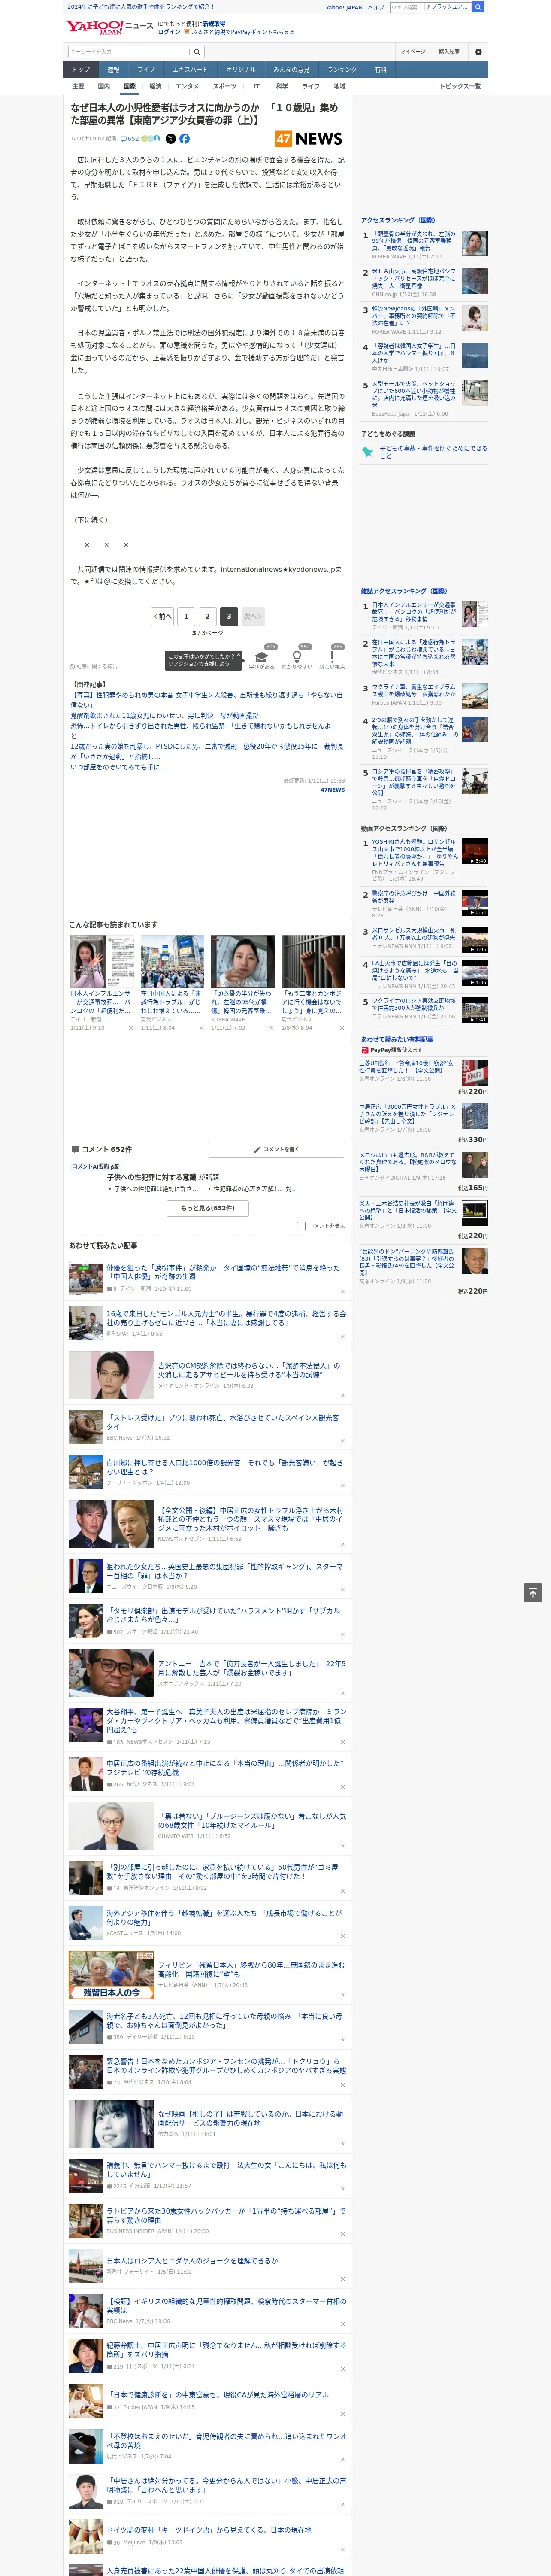The height and width of the screenshot is (2576, 551).
Task: React with 学びがある graduation cap icon
Action: coord(261,656)
